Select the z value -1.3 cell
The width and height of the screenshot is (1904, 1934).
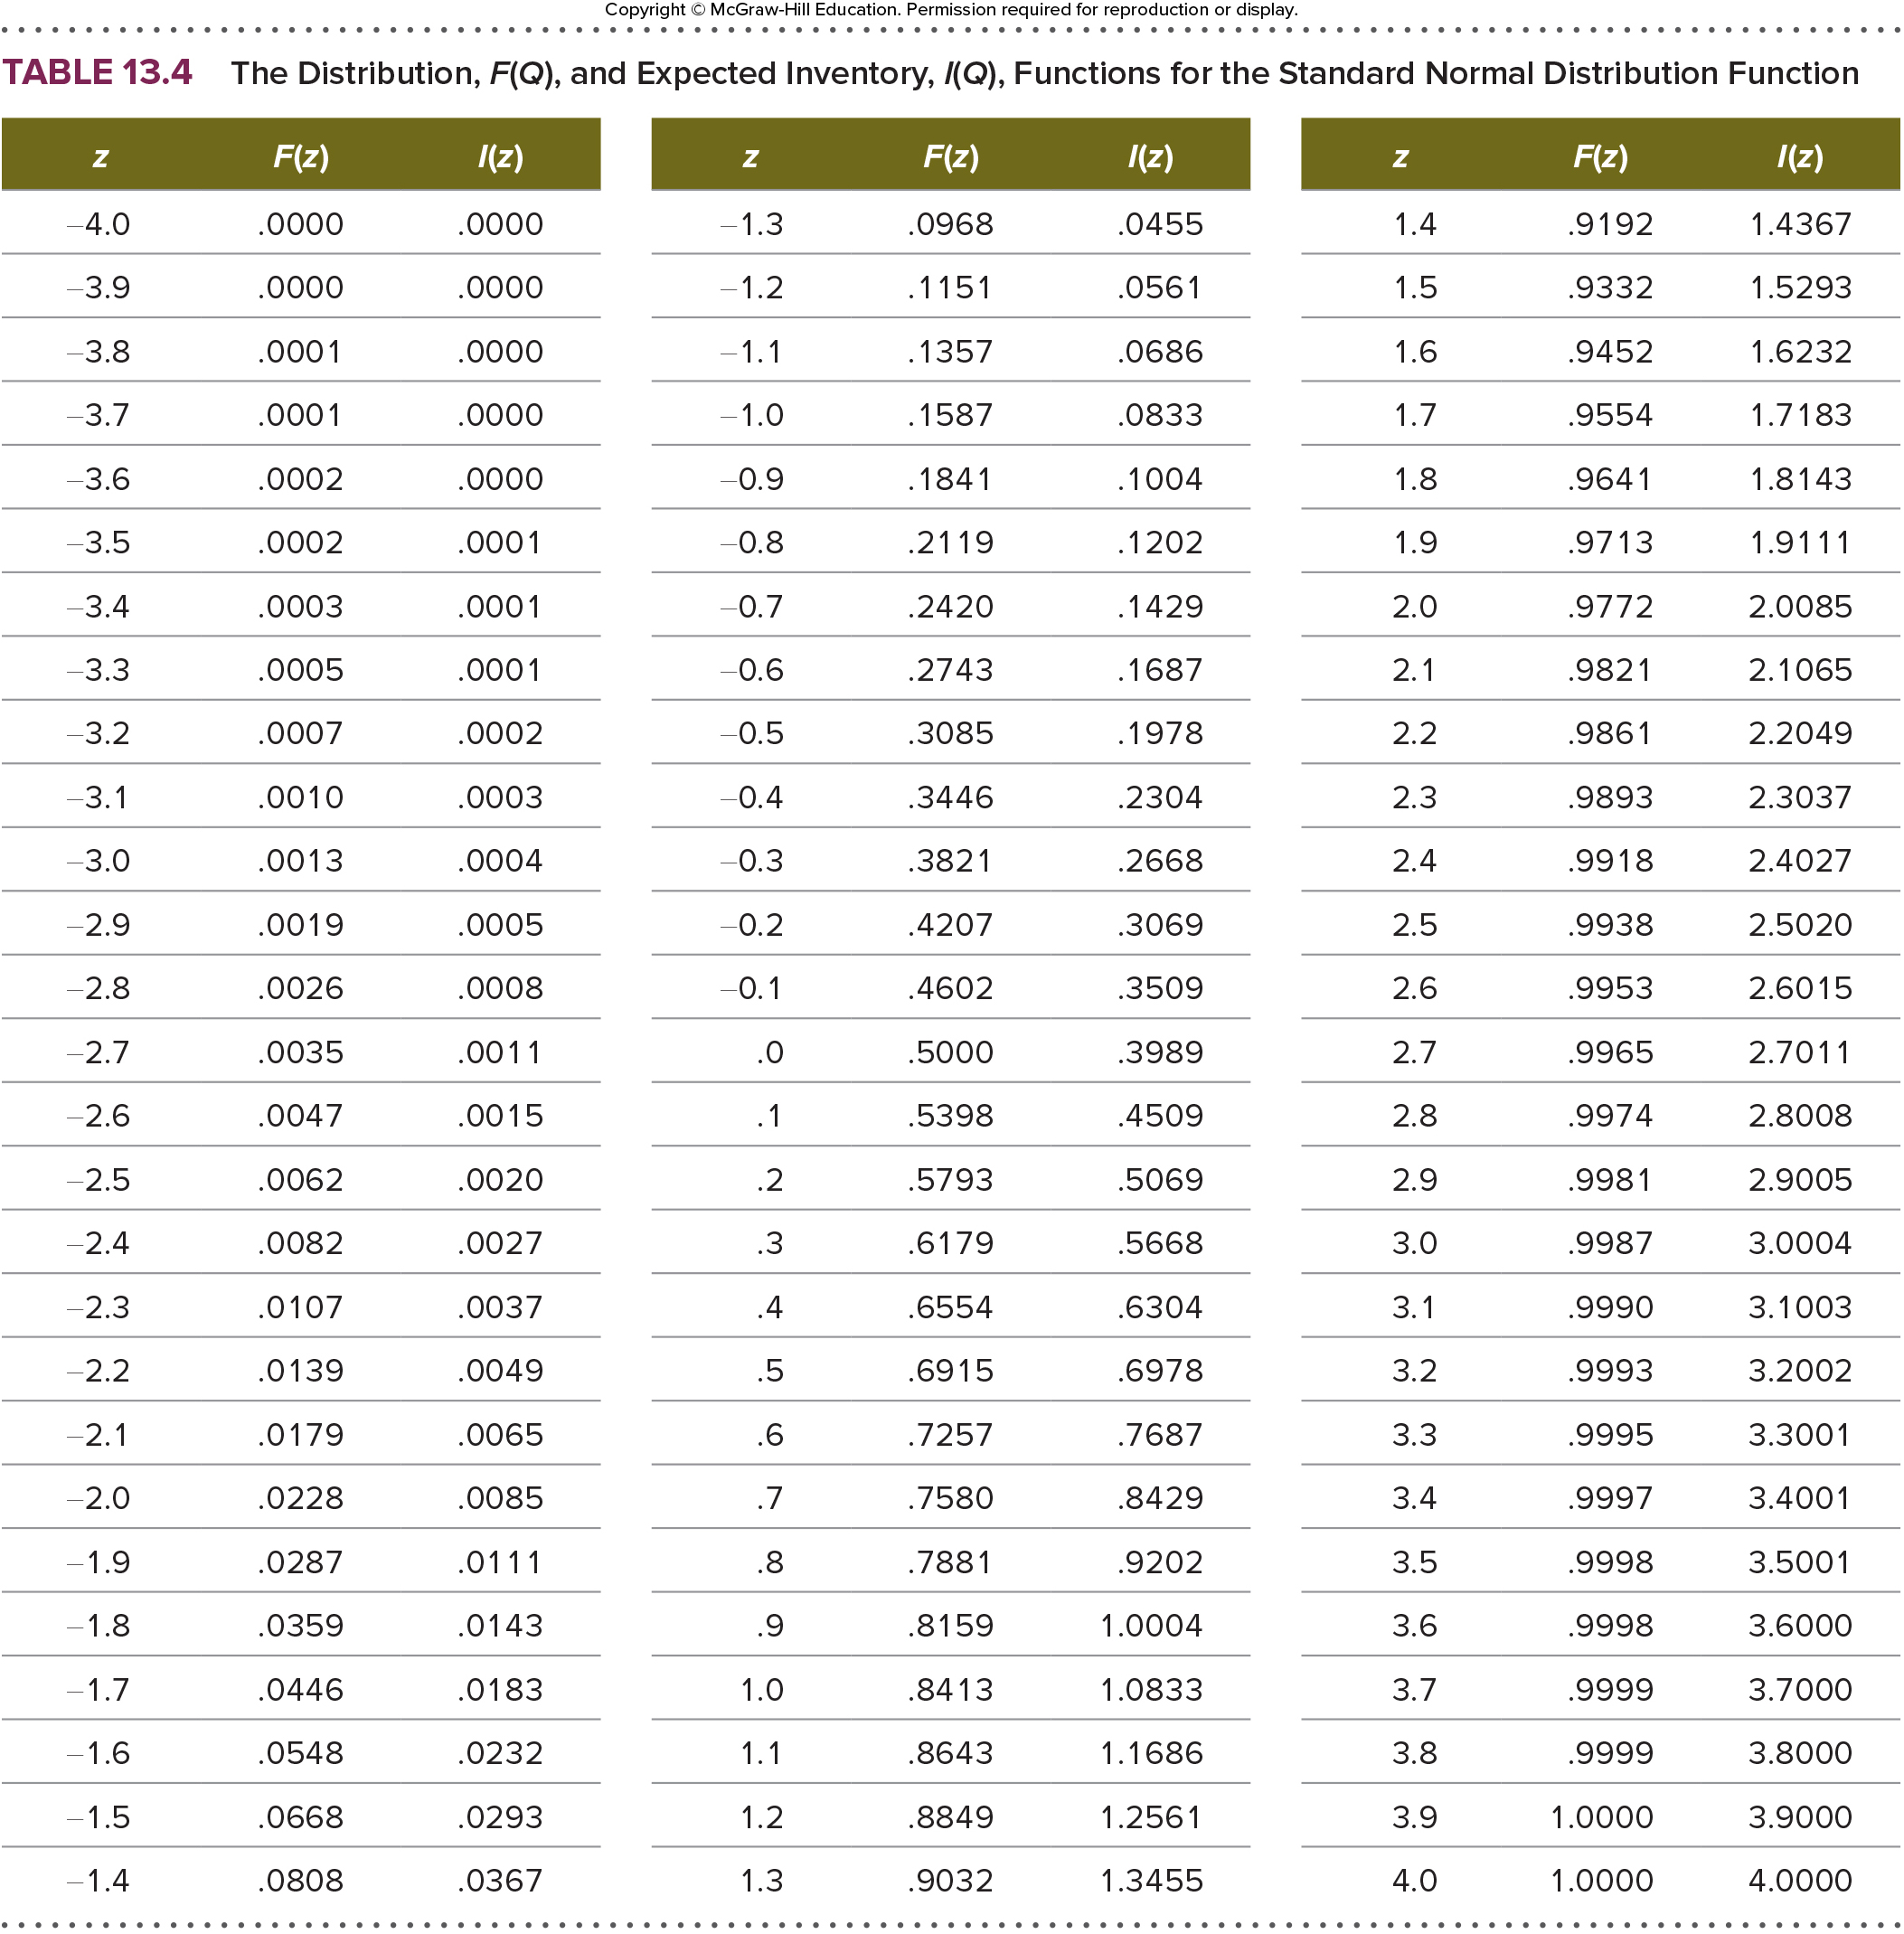pos(752,224)
